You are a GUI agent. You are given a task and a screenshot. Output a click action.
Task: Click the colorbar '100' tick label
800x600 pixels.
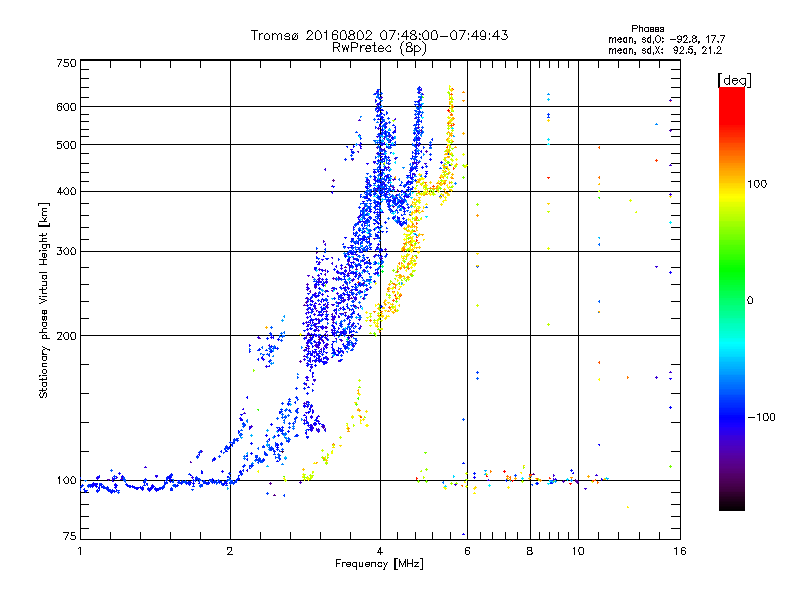pos(757,184)
